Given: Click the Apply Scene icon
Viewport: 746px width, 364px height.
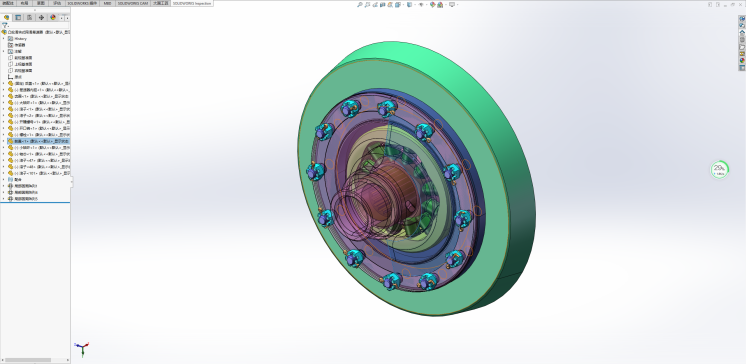Looking at the screenshot, I should [440, 5].
